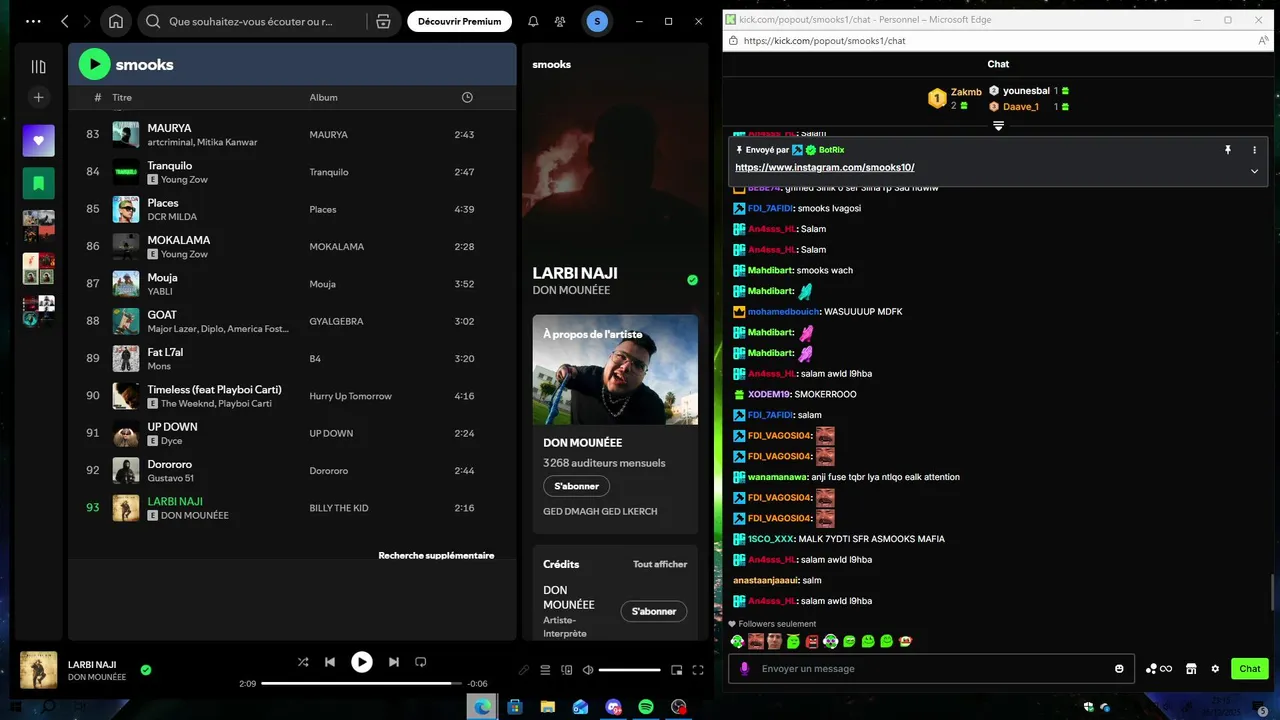Open Hurry Up Tomorrow album link
This screenshot has width=1280, height=720.
(350, 396)
